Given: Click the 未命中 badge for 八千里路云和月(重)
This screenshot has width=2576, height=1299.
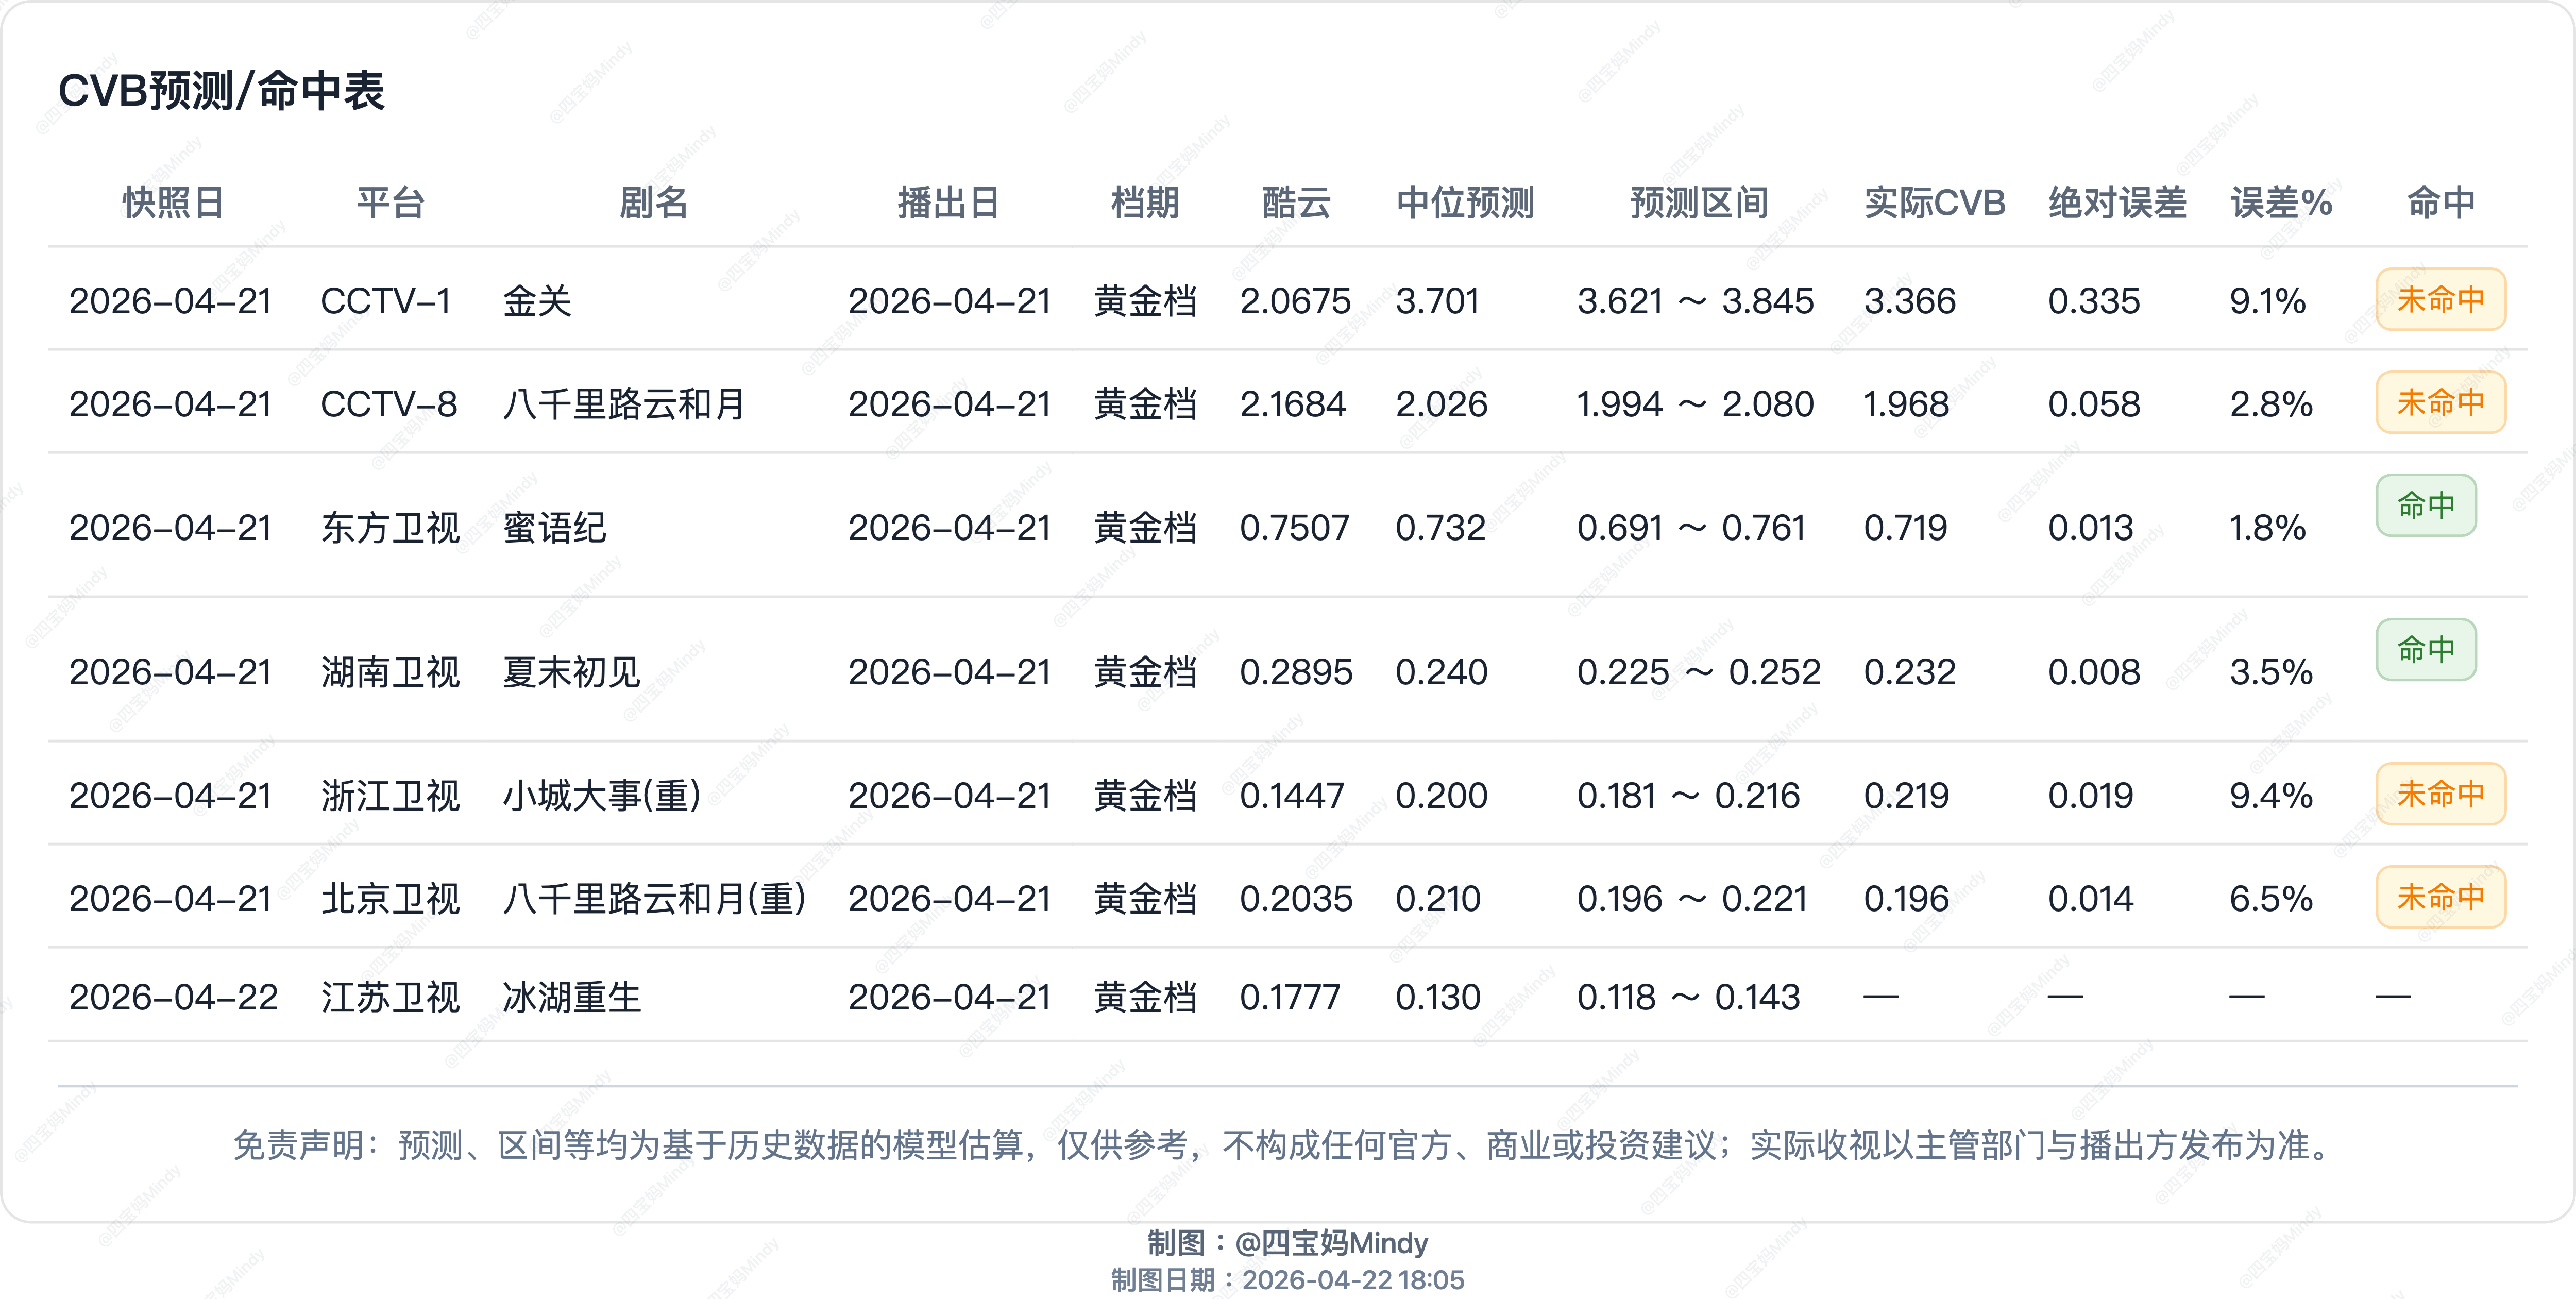Looking at the screenshot, I should [x=2440, y=897].
